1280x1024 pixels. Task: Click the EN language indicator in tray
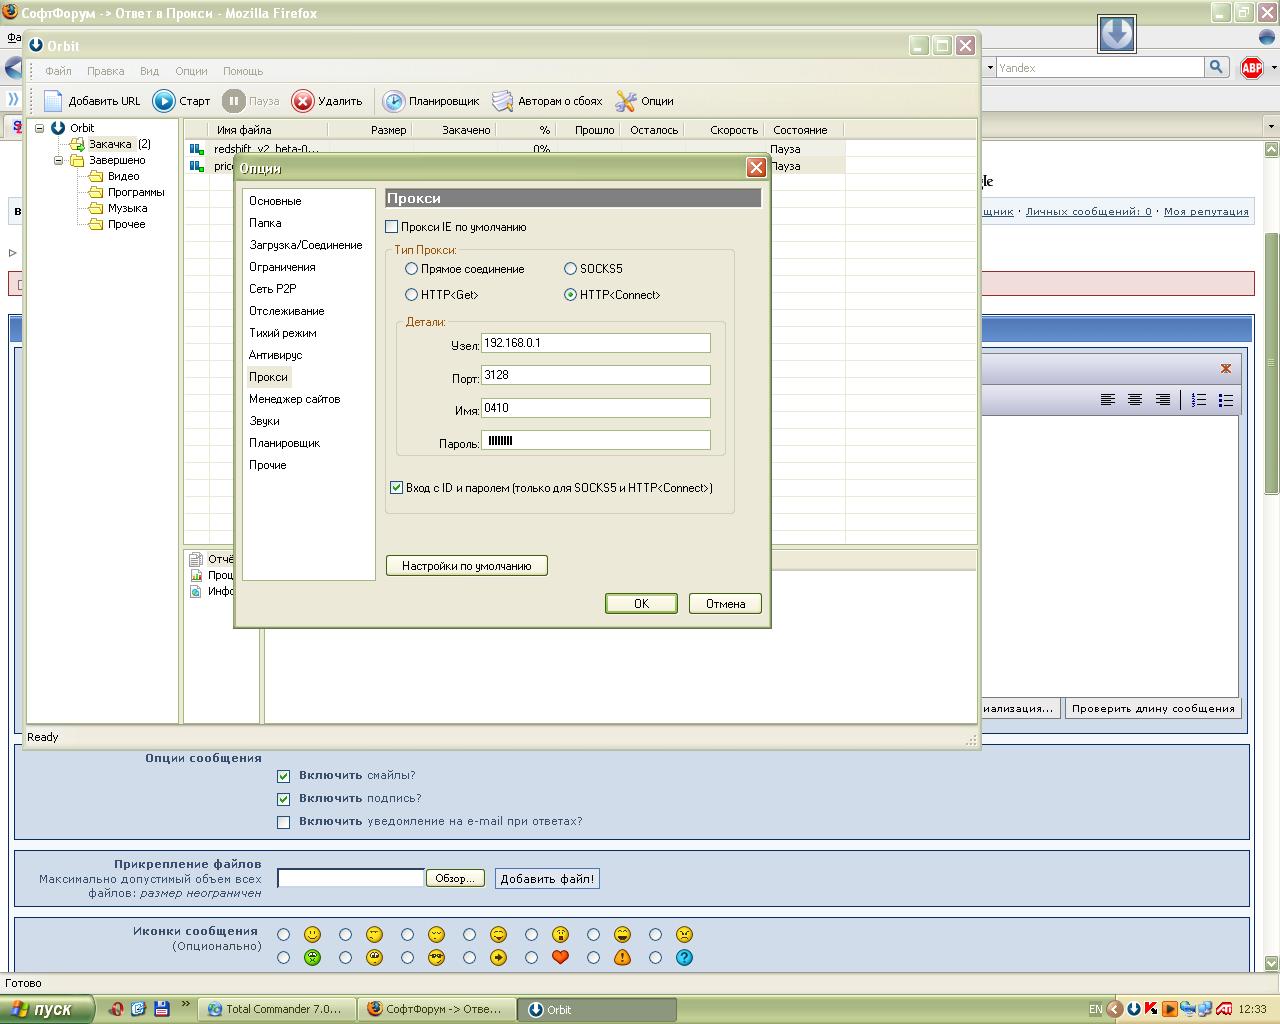1095,1009
